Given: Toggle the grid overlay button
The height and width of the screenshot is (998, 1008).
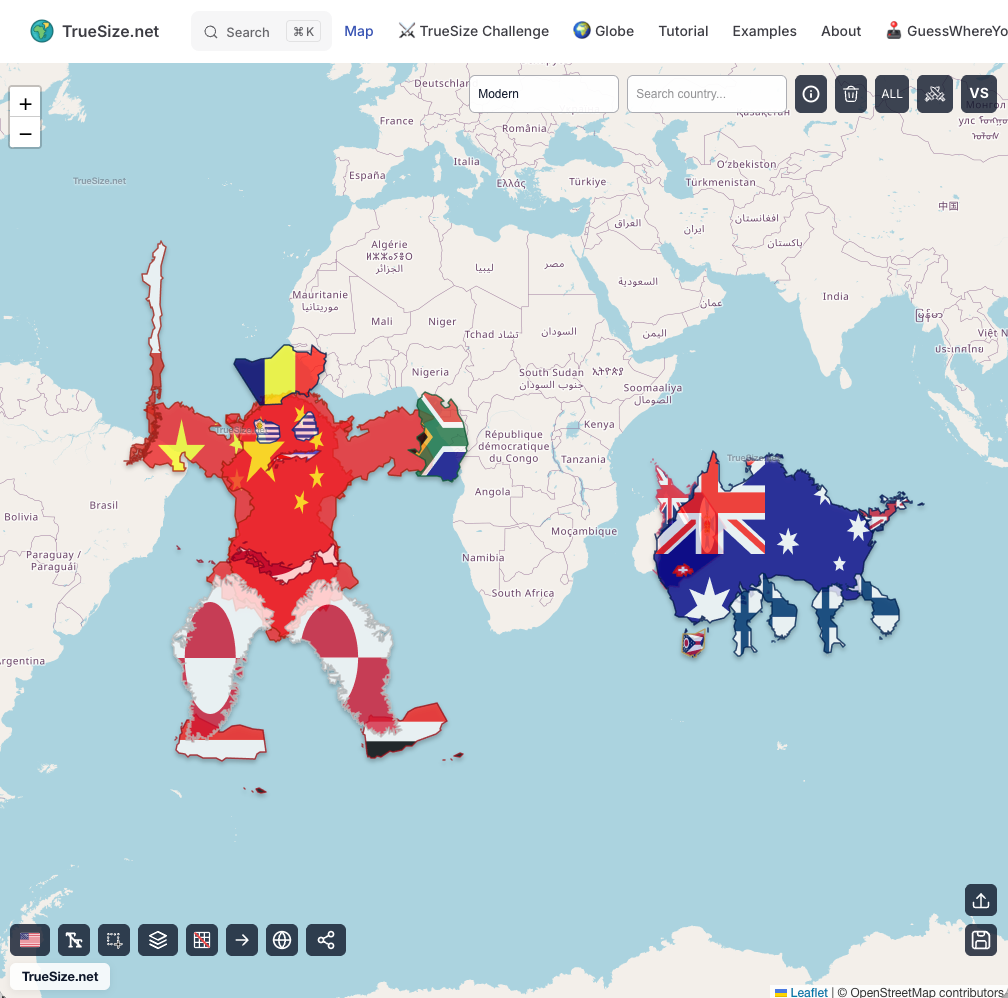Looking at the screenshot, I should [202, 940].
